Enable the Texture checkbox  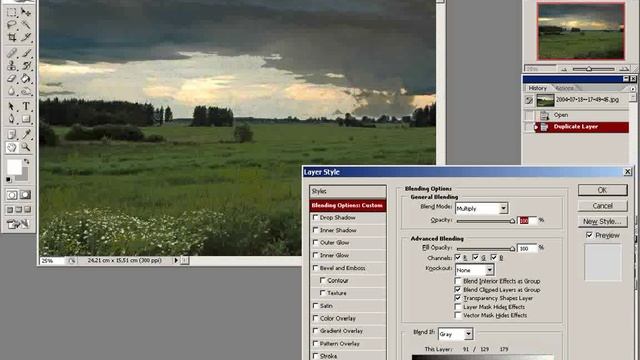322,293
